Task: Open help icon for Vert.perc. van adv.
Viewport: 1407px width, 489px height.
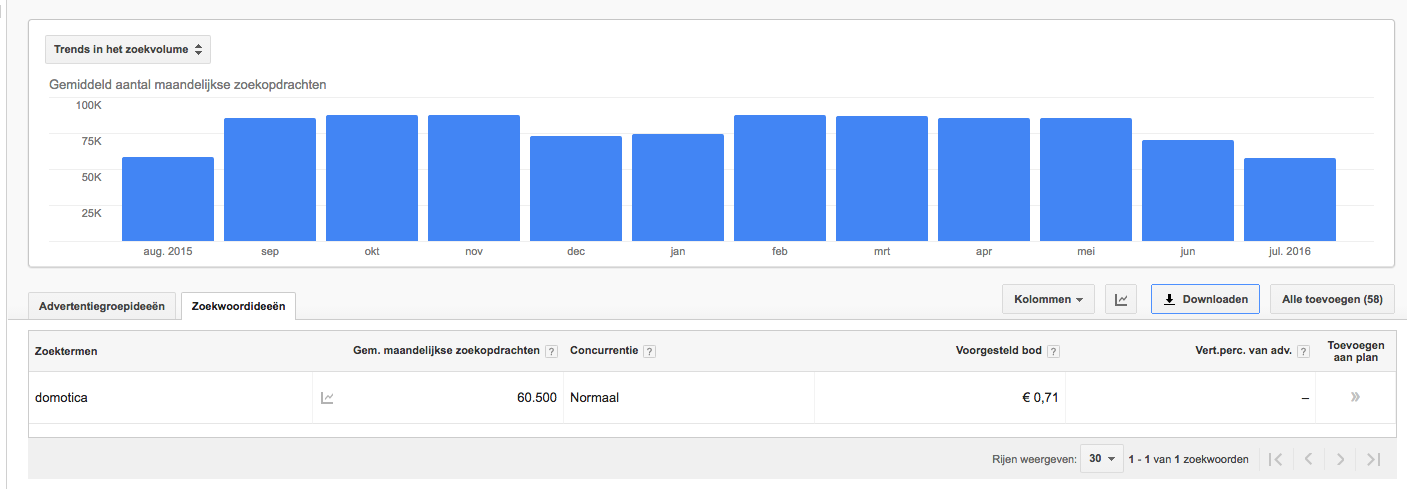Action: coord(1304,352)
